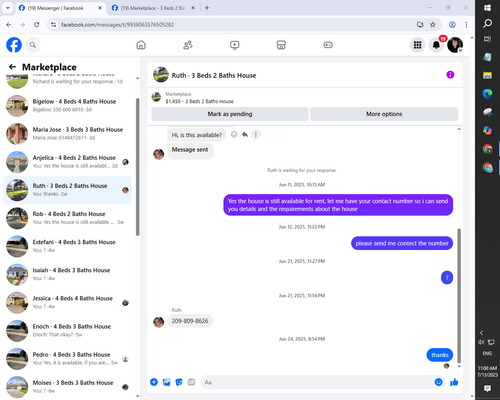
Task: Click More options button
Action: click(x=384, y=114)
